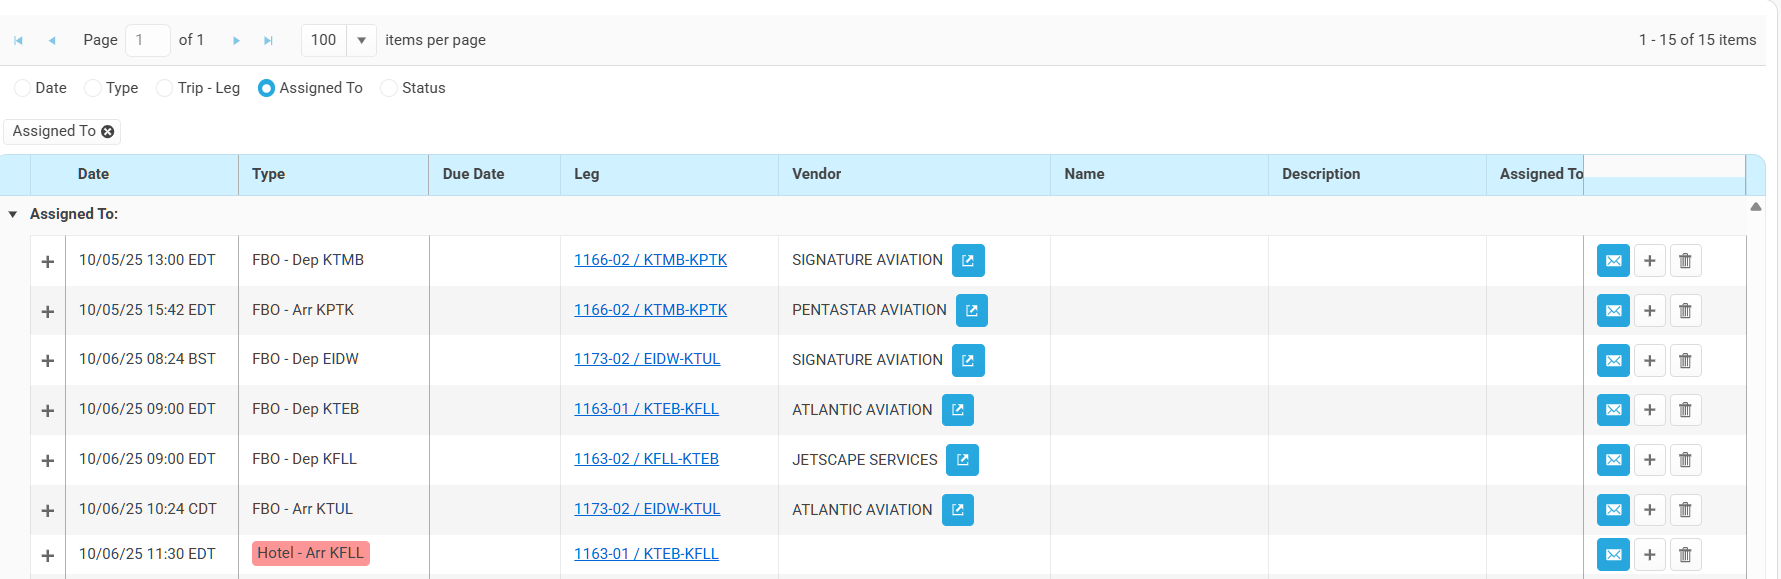The height and width of the screenshot is (579, 1781).
Task: Send email for Hotel - Arr KFLL row
Action: click(1613, 555)
